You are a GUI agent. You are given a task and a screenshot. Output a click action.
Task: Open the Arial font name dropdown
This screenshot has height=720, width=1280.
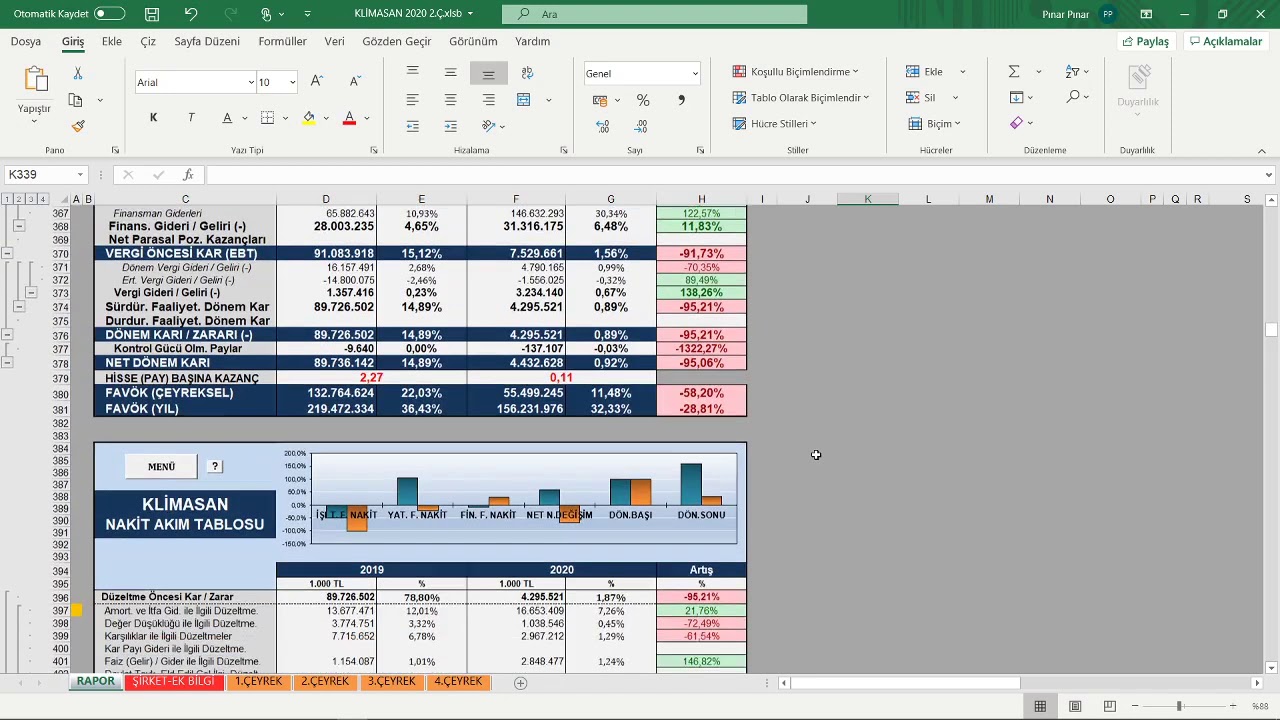[x=250, y=82]
